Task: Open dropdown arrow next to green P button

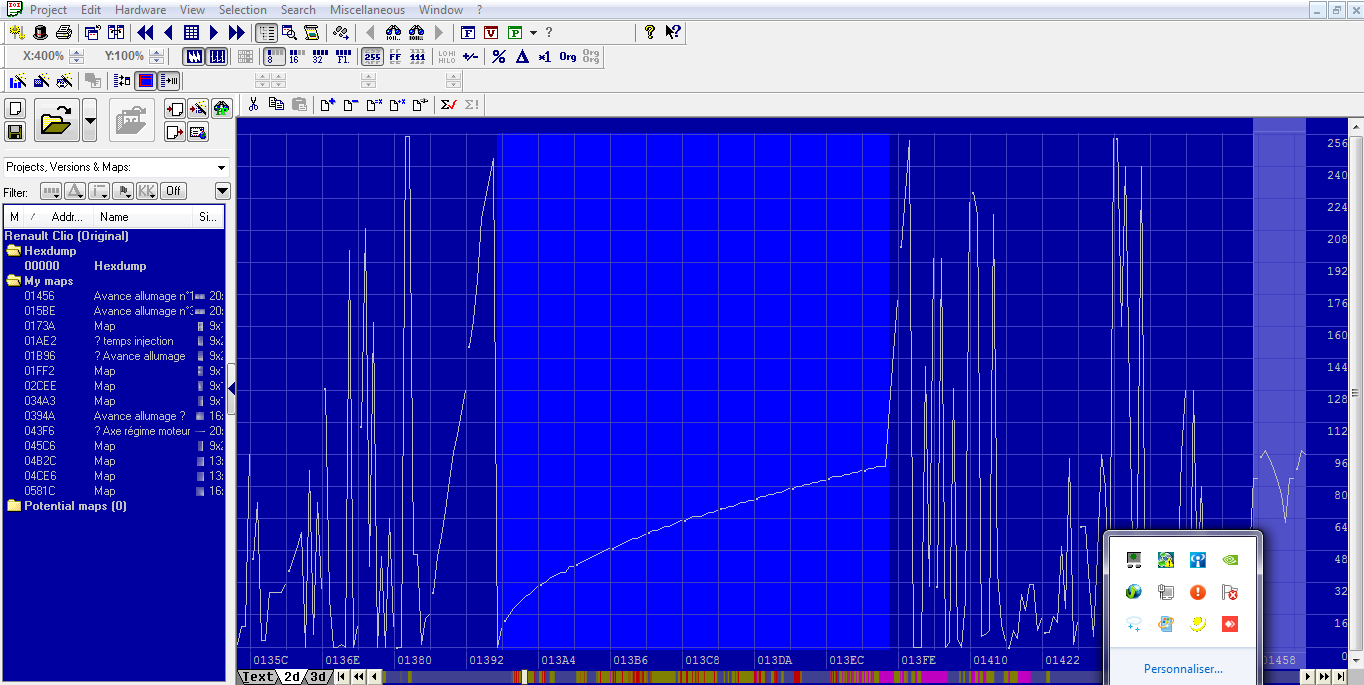Action: 533,33
